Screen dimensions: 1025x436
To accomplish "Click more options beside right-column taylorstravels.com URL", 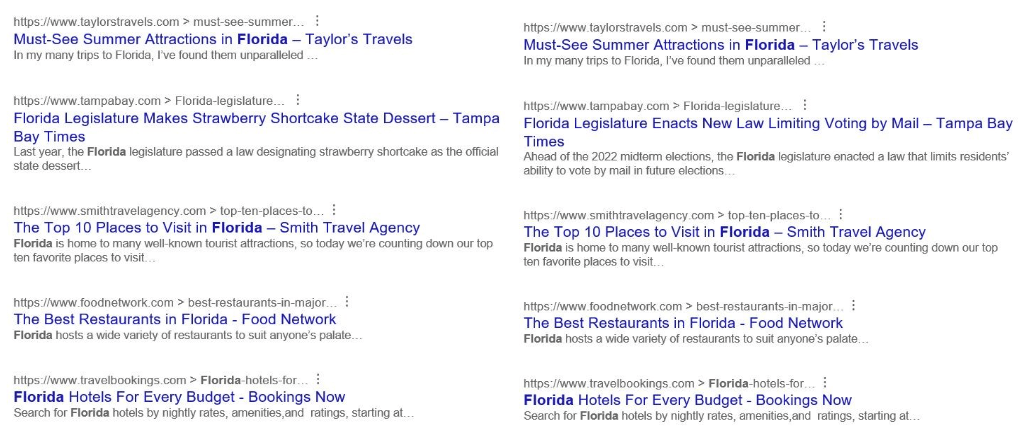I will tap(826, 27).
